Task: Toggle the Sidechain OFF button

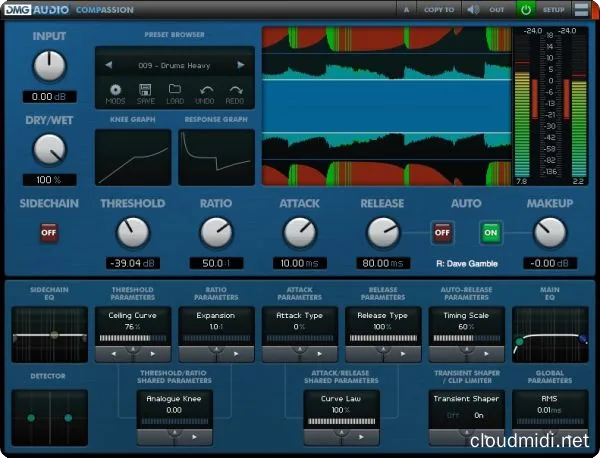Action: (49, 233)
